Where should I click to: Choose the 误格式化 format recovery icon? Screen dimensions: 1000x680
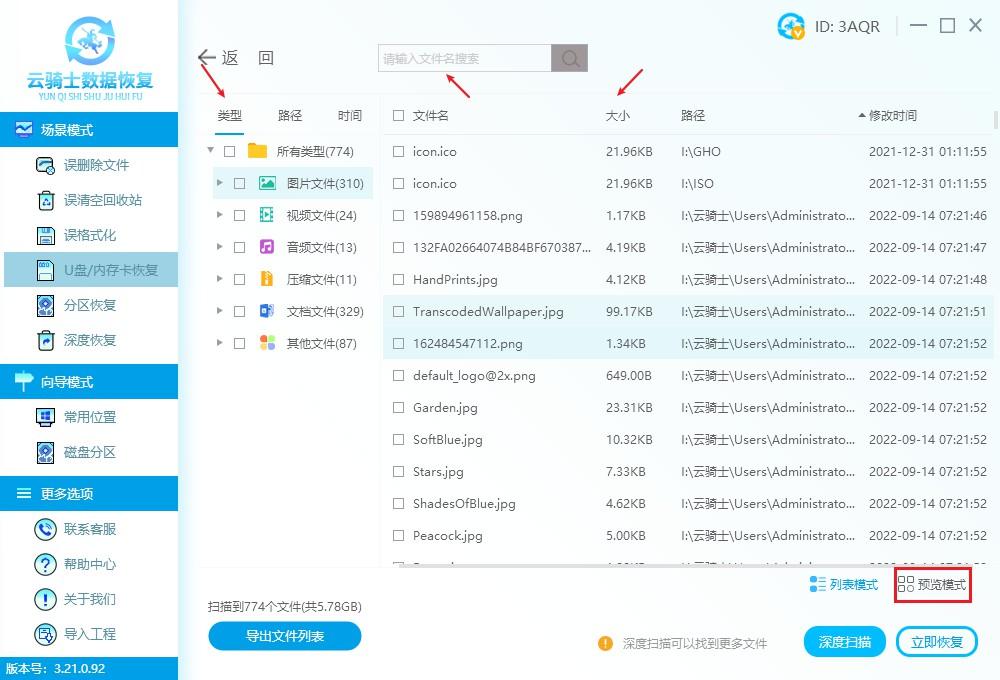[x=45, y=235]
